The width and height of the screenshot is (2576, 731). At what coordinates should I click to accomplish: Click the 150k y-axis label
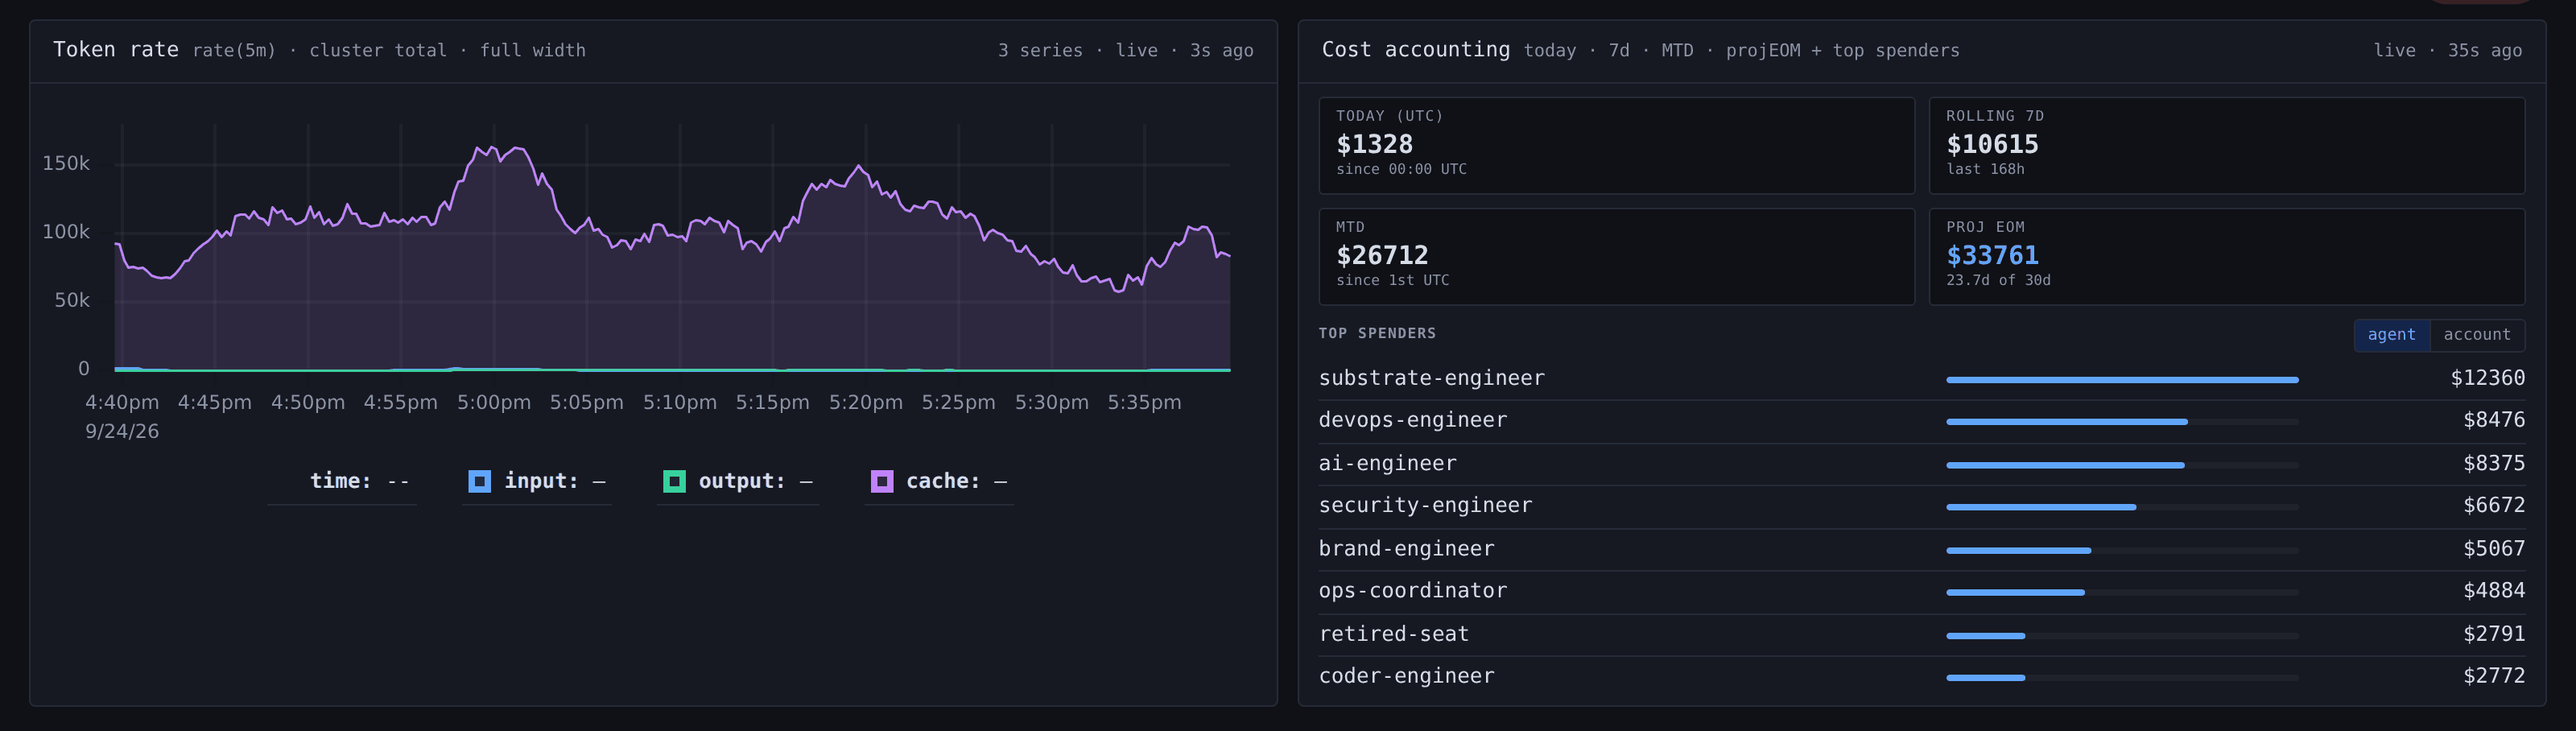(66, 163)
